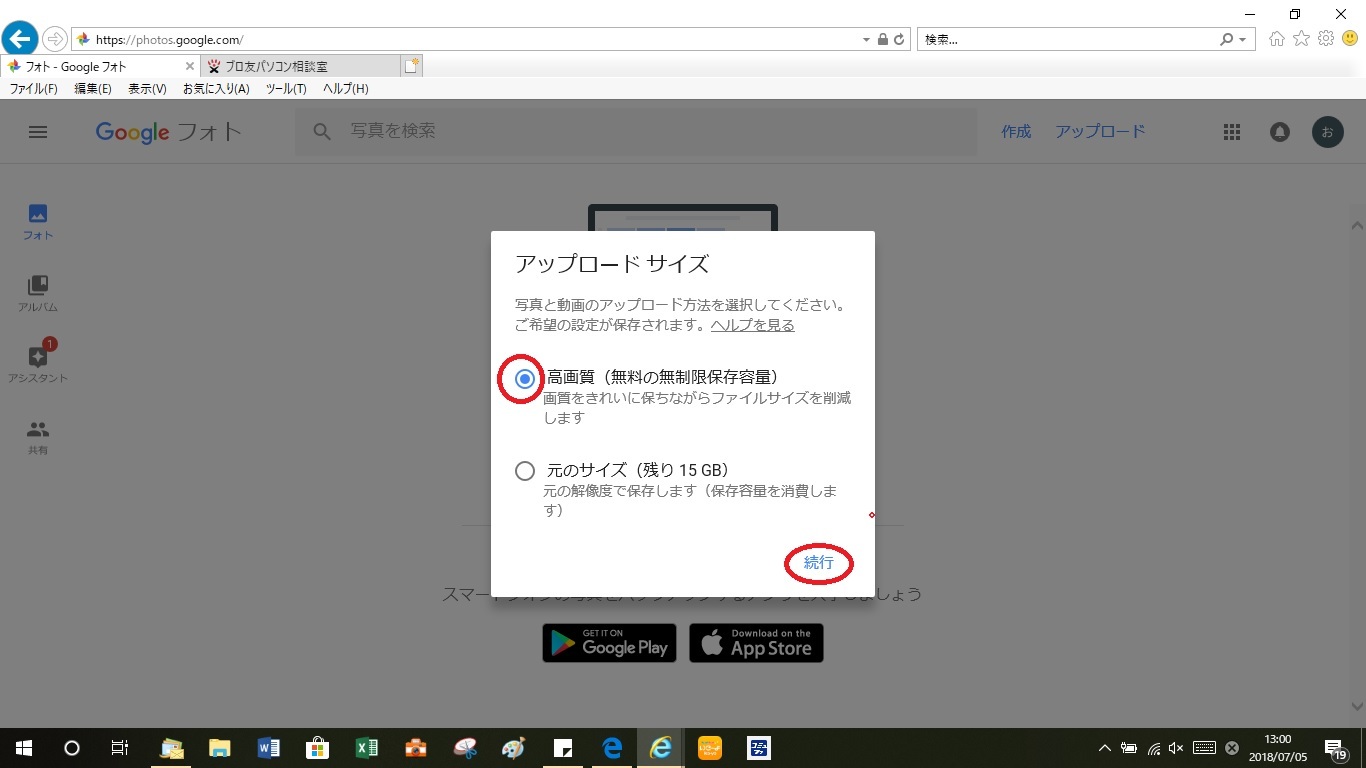The height and width of the screenshot is (768, 1366).
Task: Expand the search provider dropdown arrow
Action: click(x=1243, y=40)
